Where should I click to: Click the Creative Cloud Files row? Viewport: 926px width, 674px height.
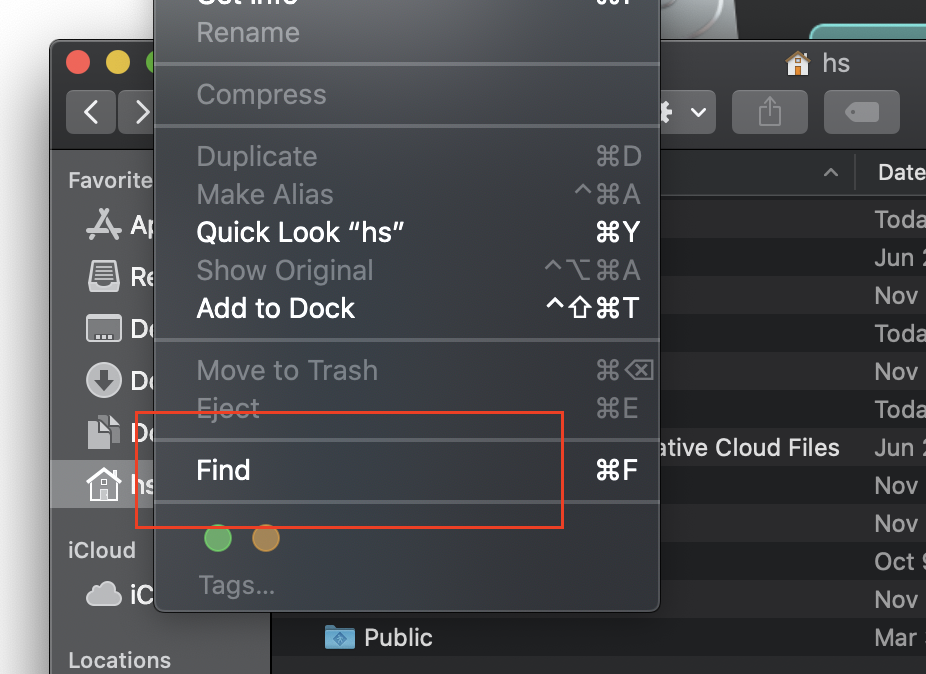coord(750,447)
